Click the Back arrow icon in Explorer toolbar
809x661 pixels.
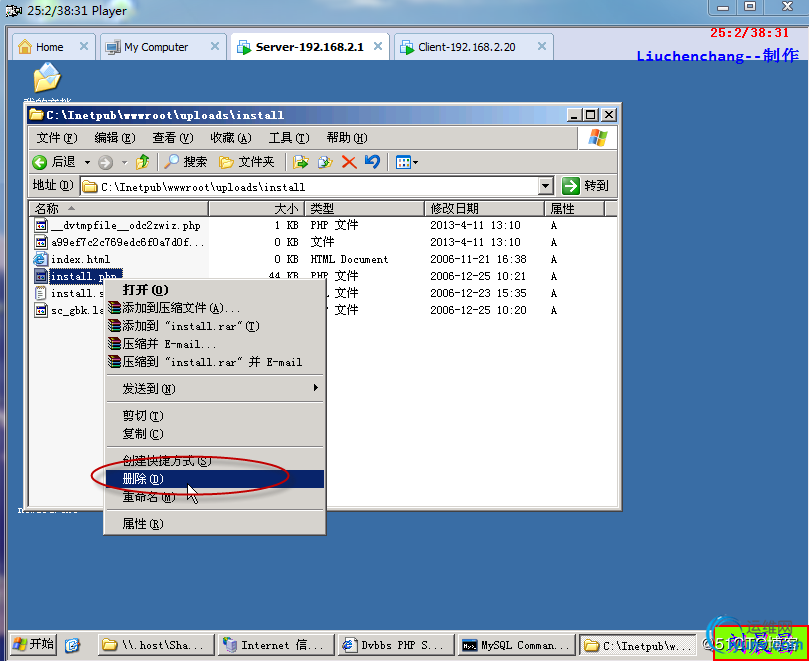pos(40,163)
